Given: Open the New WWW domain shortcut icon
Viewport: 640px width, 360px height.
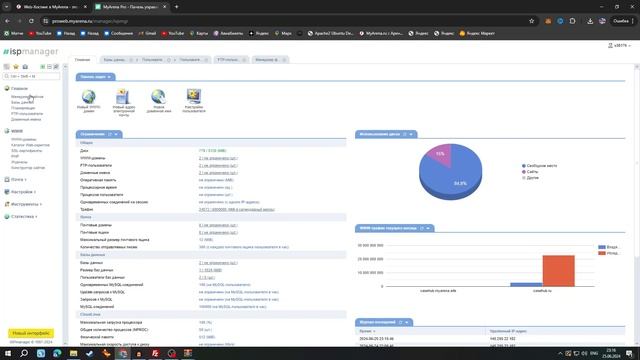Looking at the screenshot, I should click(89, 97).
